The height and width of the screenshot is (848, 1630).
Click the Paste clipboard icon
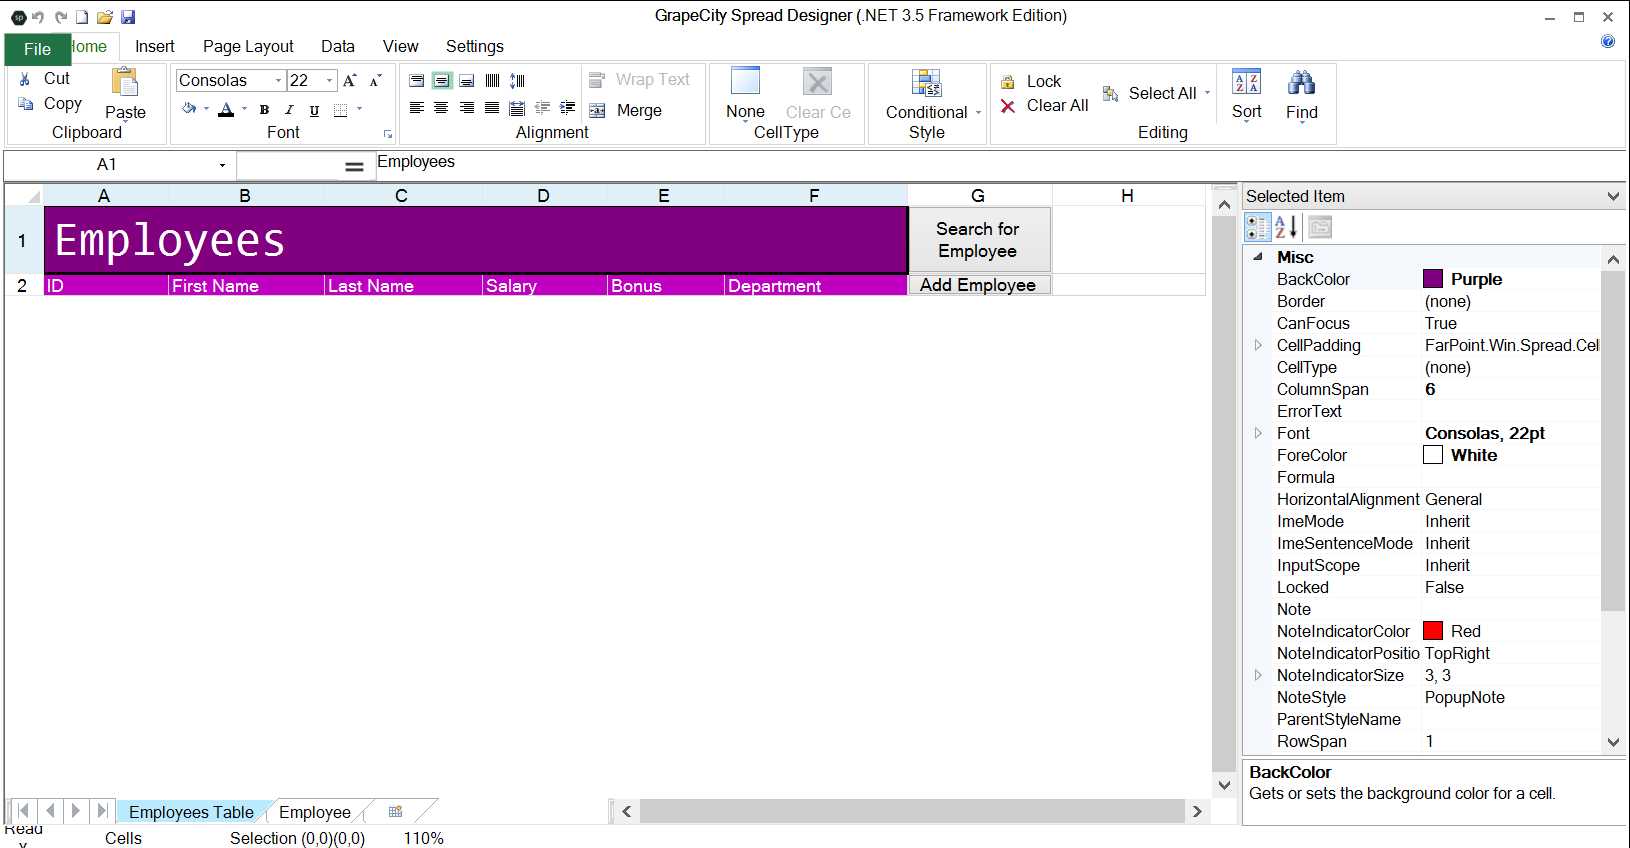[125, 82]
